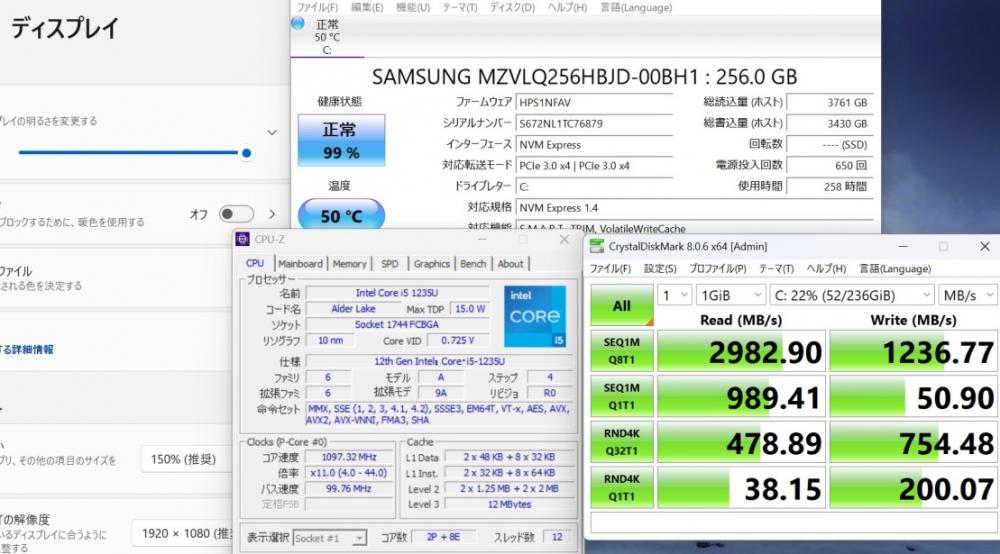Open the 1GiB test size dropdown
The height and width of the screenshot is (554, 1000).
point(730,295)
